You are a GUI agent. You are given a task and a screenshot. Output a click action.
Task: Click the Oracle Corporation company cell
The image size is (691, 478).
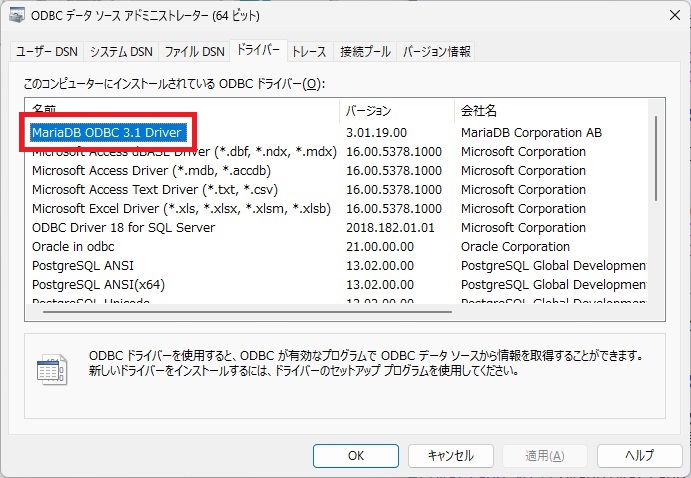click(x=515, y=246)
